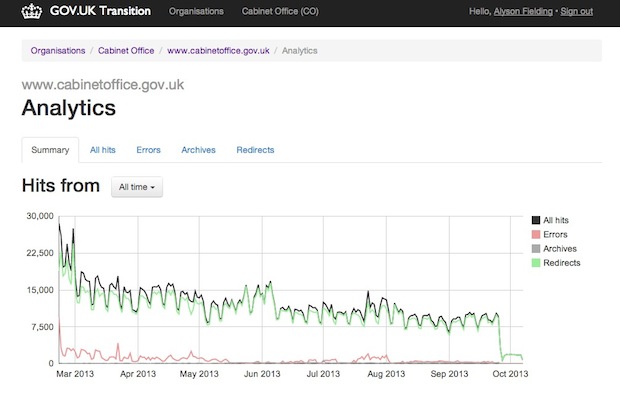Viewport: 620px width, 393px height.
Task: Switch to the Errors tab
Action: tap(148, 150)
